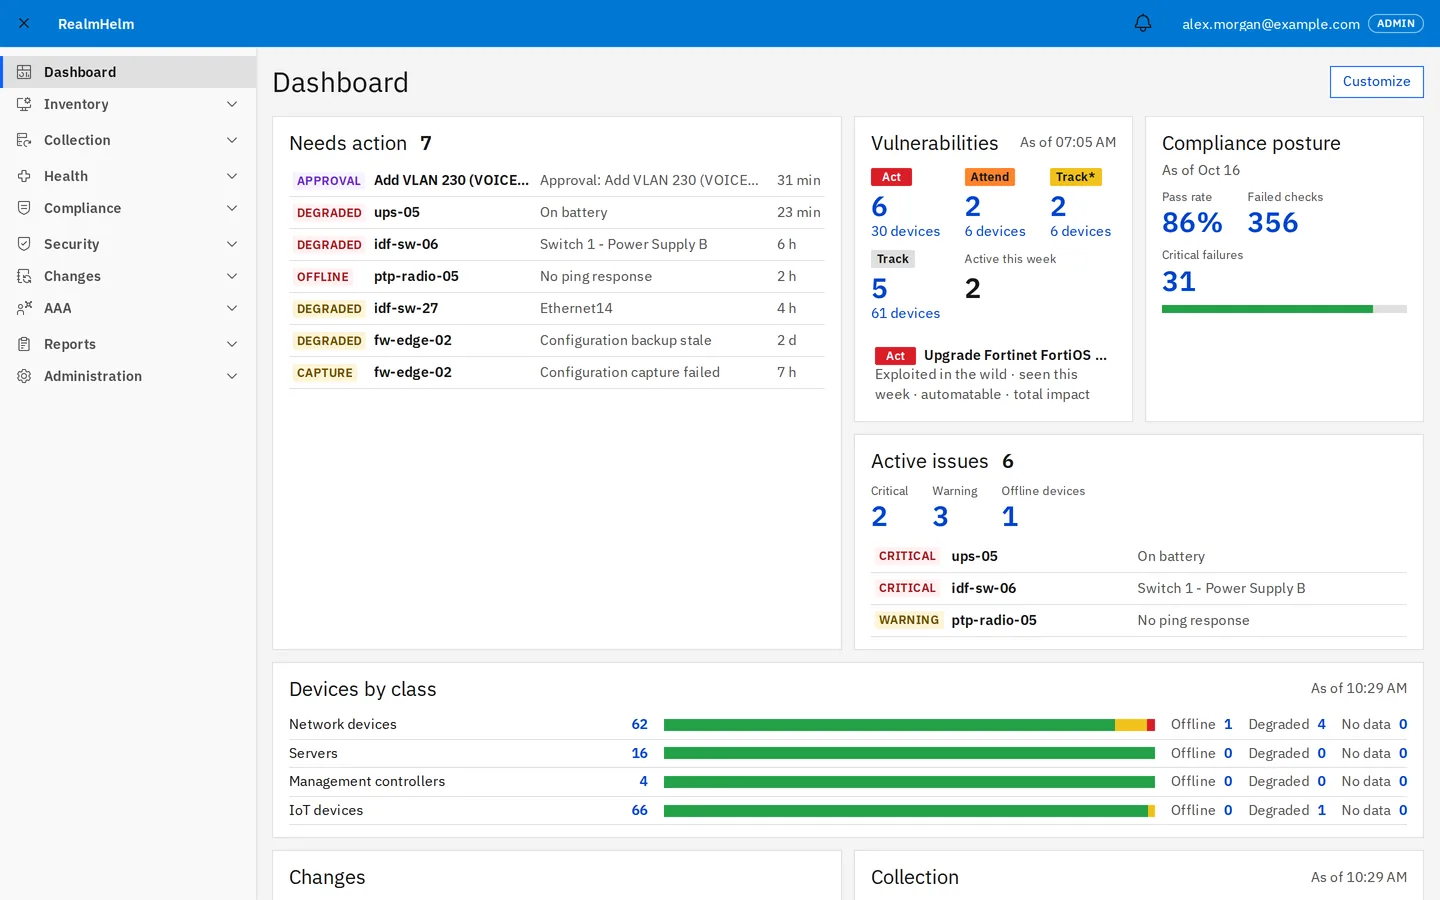The width and height of the screenshot is (1440, 900).
Task: Click the Dashboard sidebar icon
Action: tap(24, 72)
